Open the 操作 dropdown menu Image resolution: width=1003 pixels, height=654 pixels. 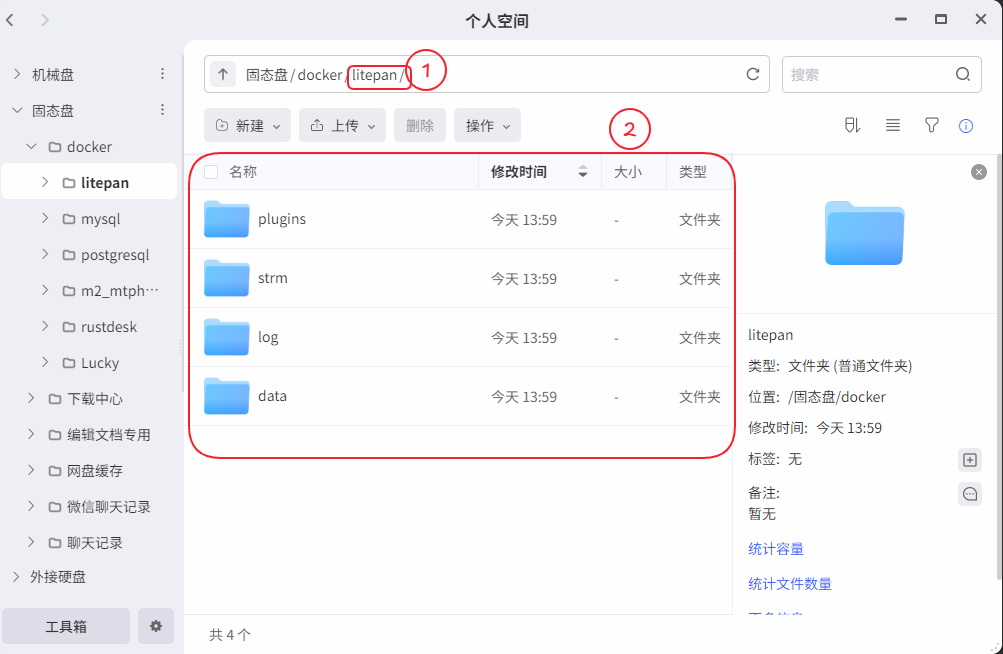[487, 125]
